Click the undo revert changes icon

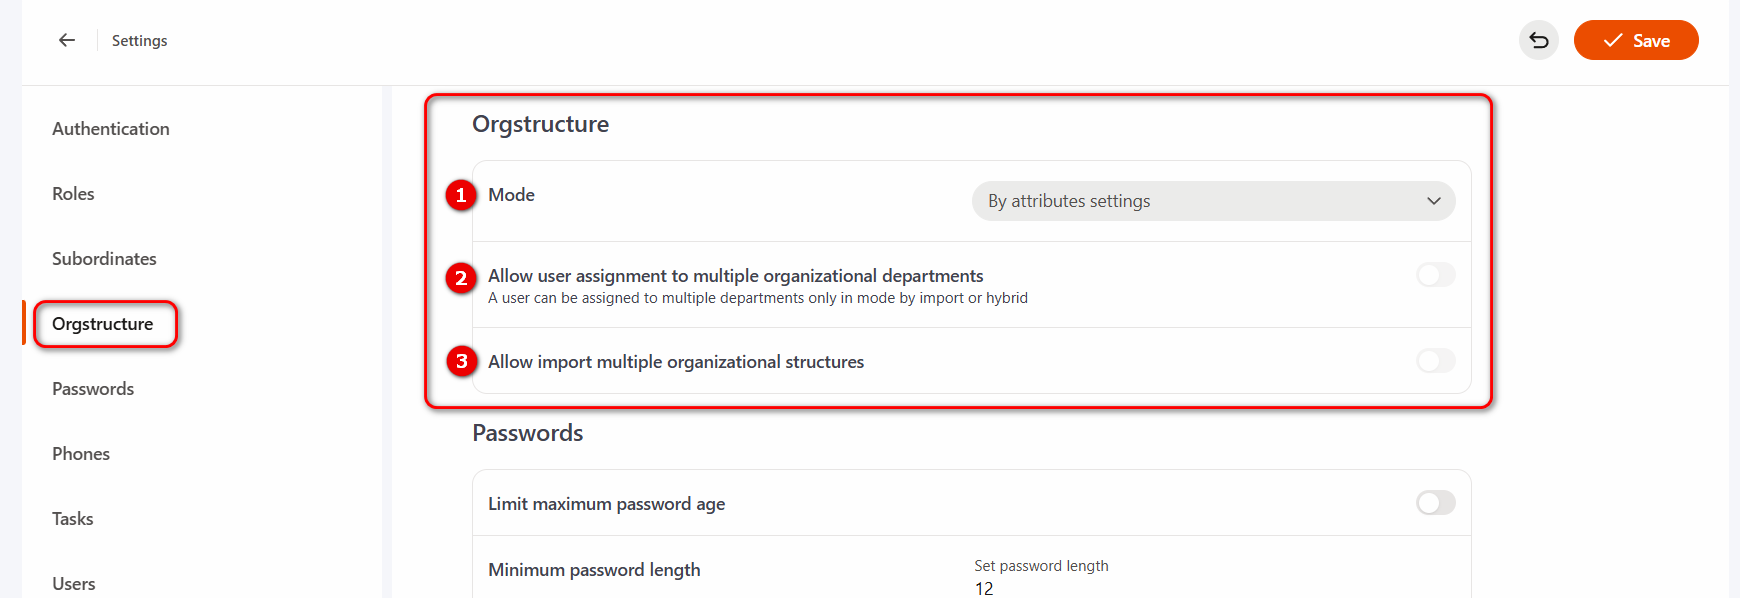click(1538, 41)
